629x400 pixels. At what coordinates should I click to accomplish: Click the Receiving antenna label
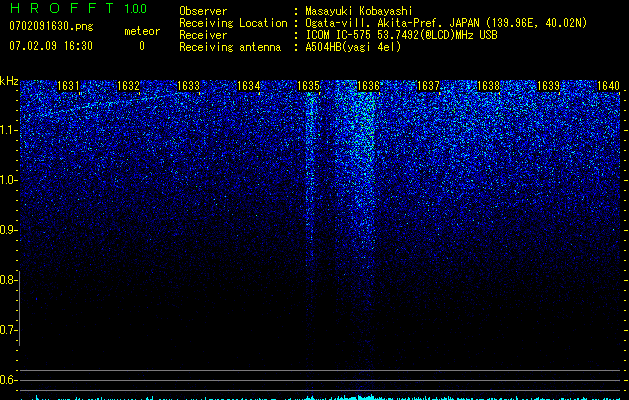[230, 47]
